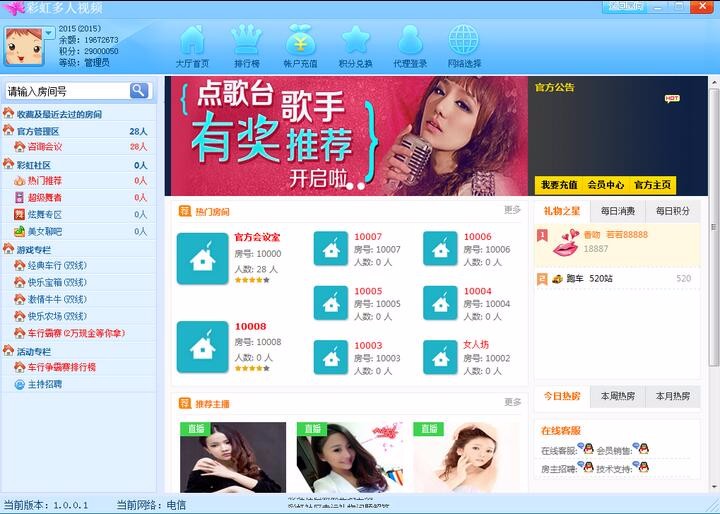This screenshot has height=514, width=720.
Task: Open the 排行榜 crown icon
Action: [247, 46]
